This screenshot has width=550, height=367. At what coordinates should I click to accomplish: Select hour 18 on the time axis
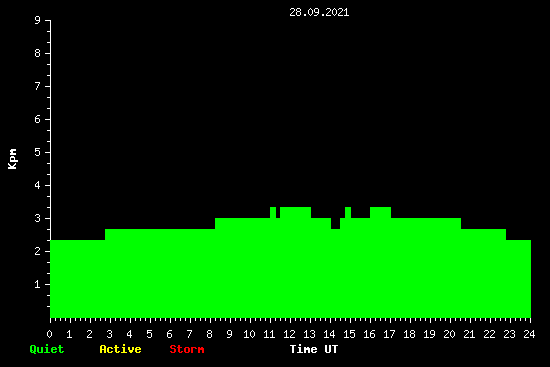pyautogui.click(x=409, y=334)
